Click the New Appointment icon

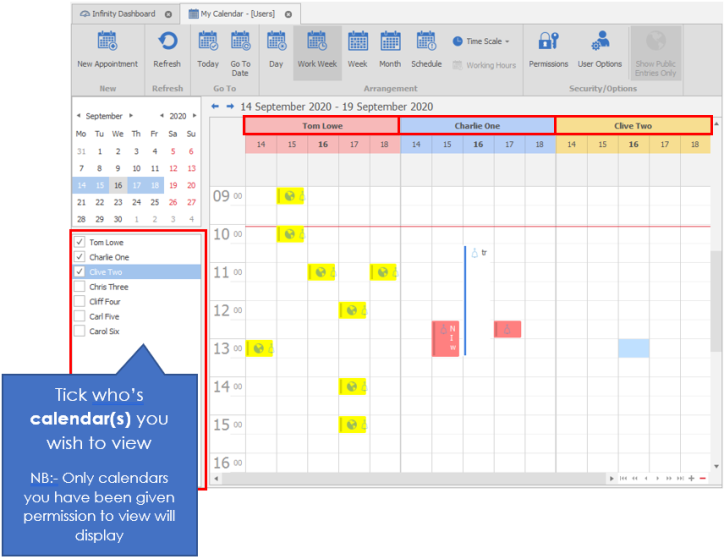point(106,43)
